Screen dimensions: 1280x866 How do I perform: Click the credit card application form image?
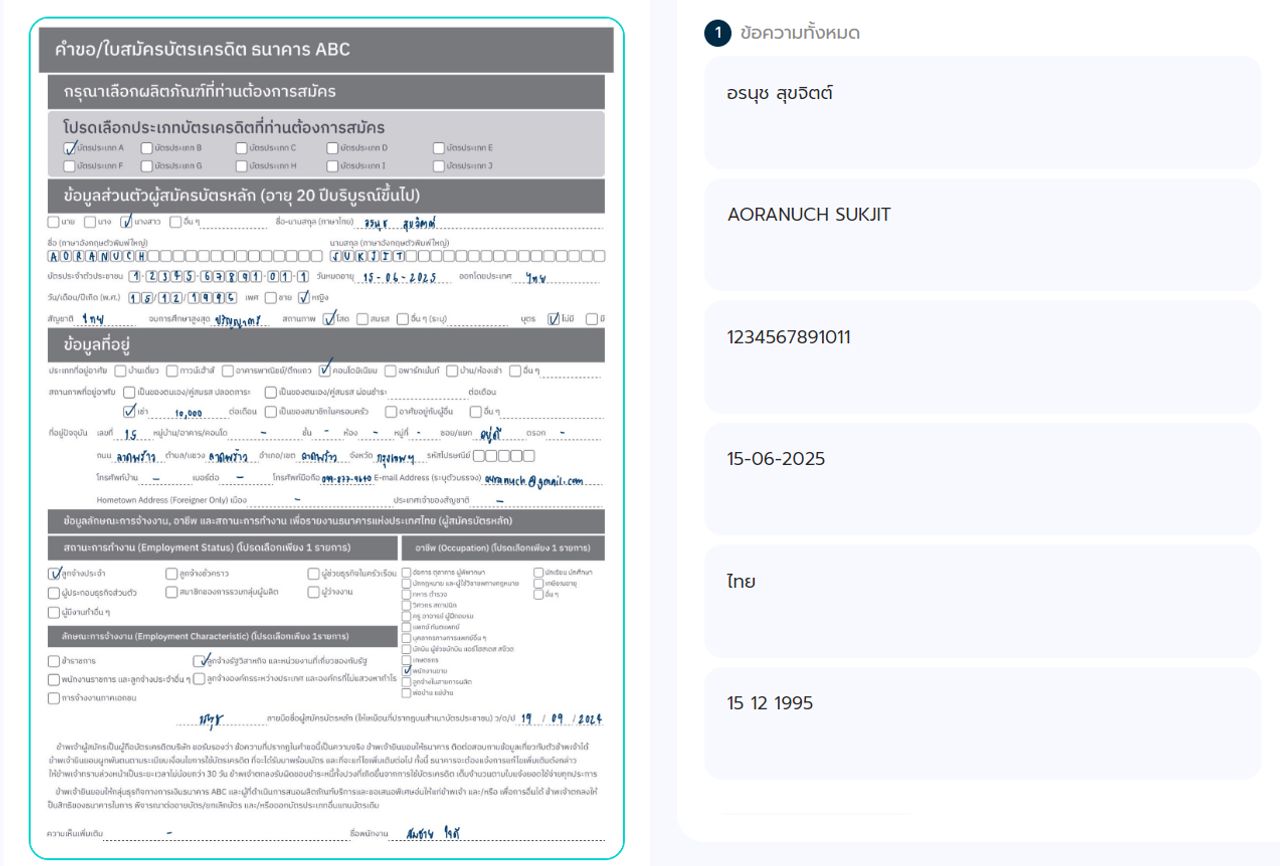(x=326, y=439)
